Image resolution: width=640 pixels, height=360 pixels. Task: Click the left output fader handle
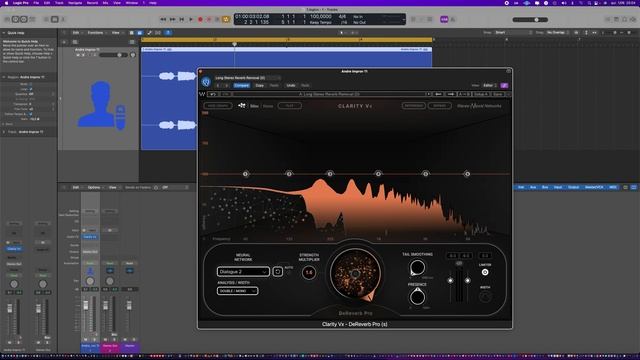[x=450, y=280]
